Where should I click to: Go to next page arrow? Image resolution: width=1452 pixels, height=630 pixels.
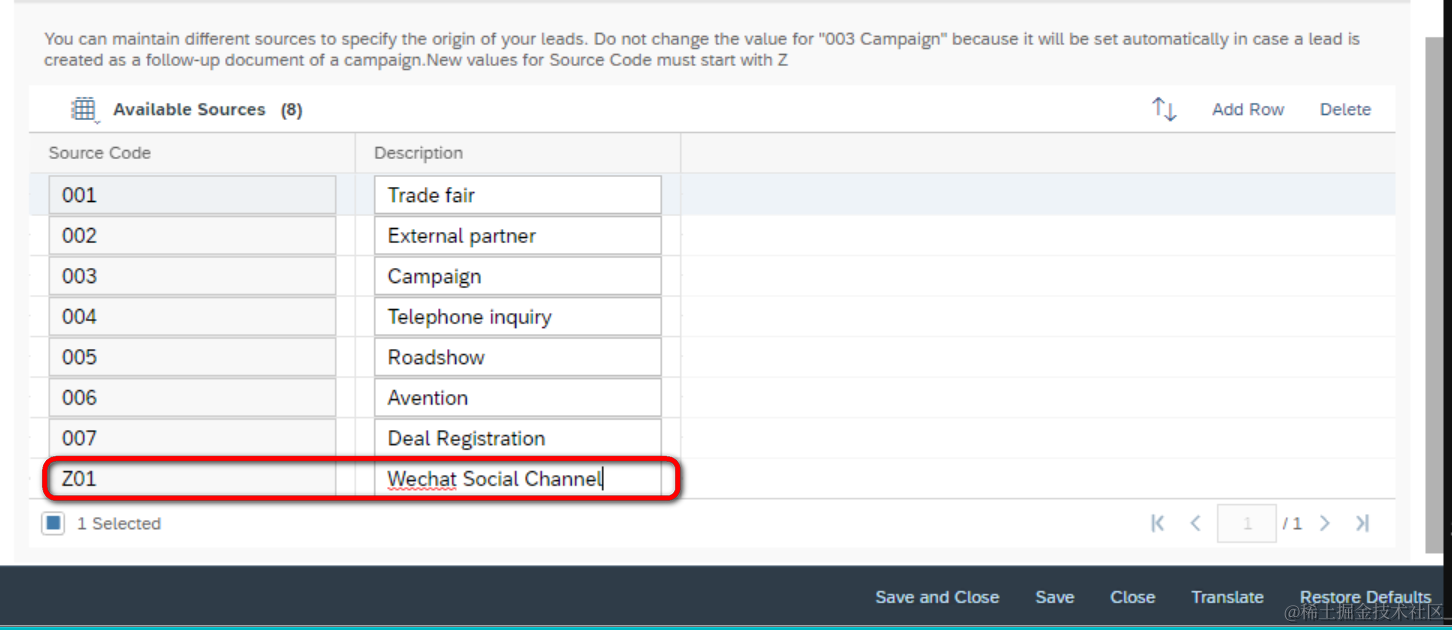[x=1325, y=523]
